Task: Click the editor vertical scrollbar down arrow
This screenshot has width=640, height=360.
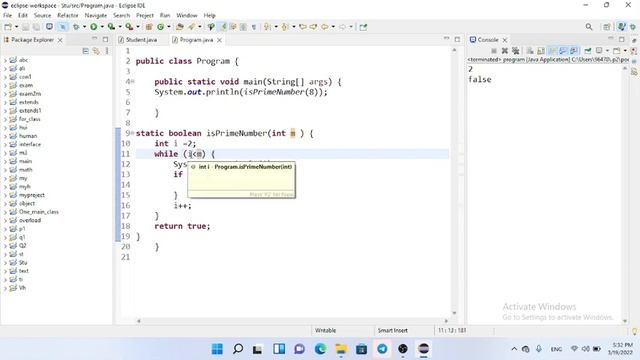Action: tap(454, 313)
